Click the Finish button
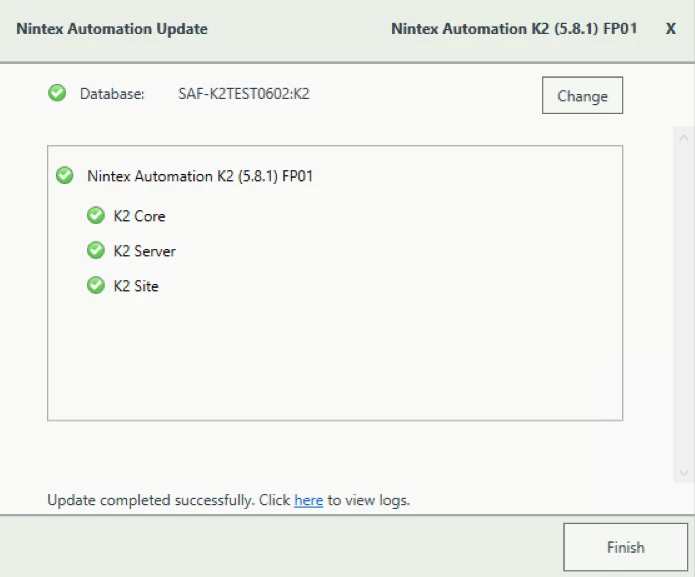Viewport: 695px width, 577px height. point(625,547)
